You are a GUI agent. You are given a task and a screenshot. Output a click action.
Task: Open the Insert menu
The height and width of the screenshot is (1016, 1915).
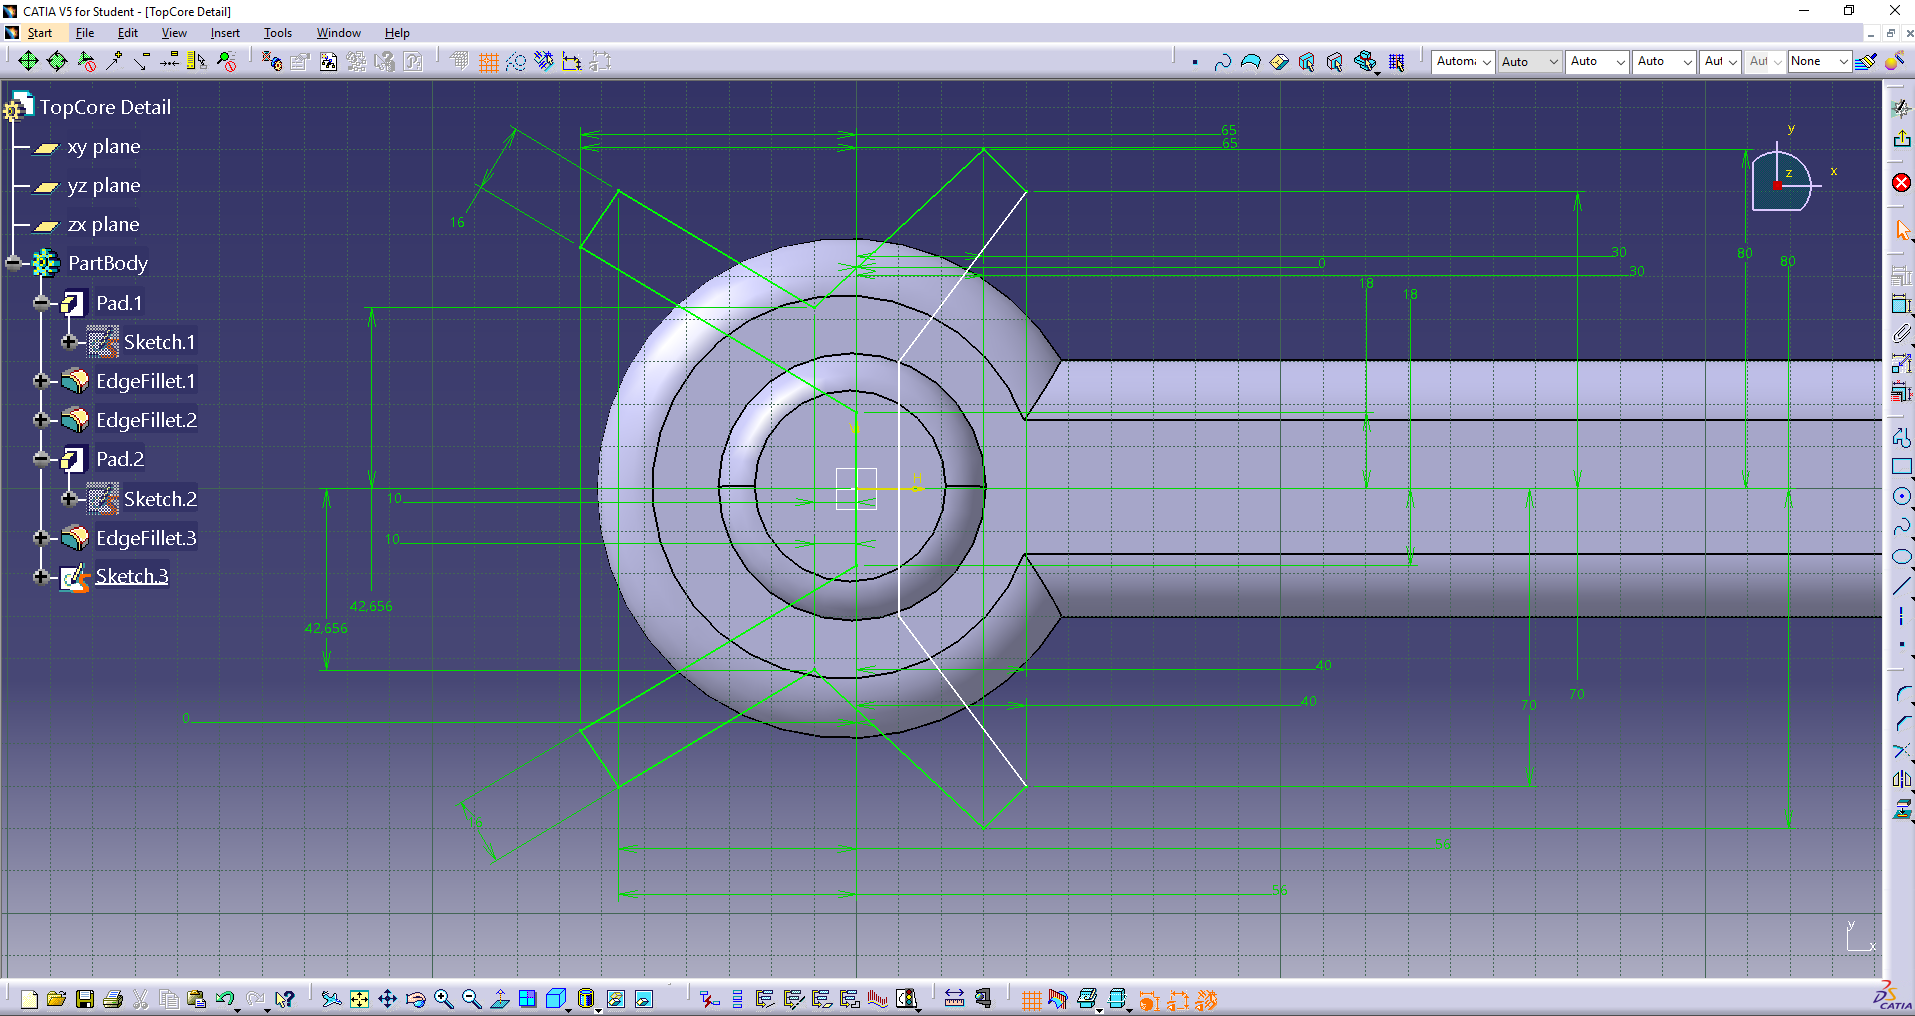tap(225, 33)
